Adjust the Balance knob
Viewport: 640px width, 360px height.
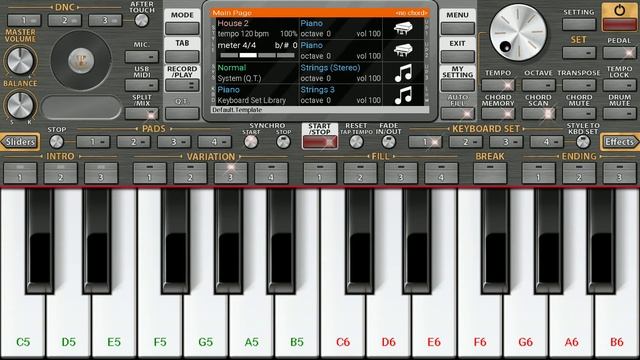coord(20,105)
